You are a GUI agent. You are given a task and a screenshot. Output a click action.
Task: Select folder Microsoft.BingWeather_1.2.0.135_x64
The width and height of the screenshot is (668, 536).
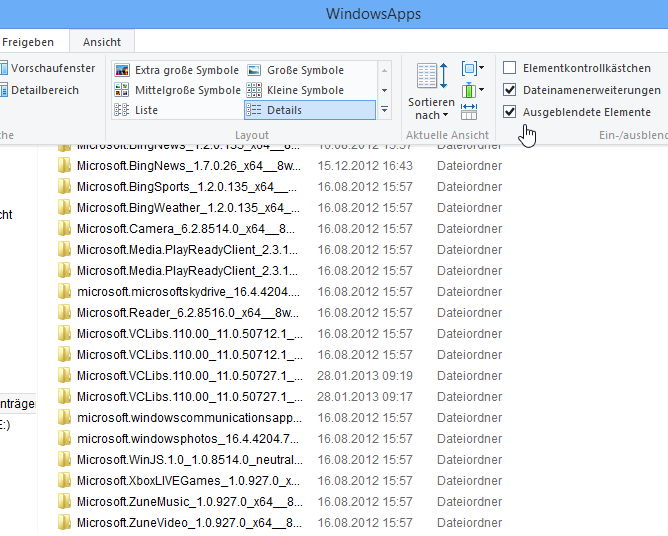click(188, 208)
